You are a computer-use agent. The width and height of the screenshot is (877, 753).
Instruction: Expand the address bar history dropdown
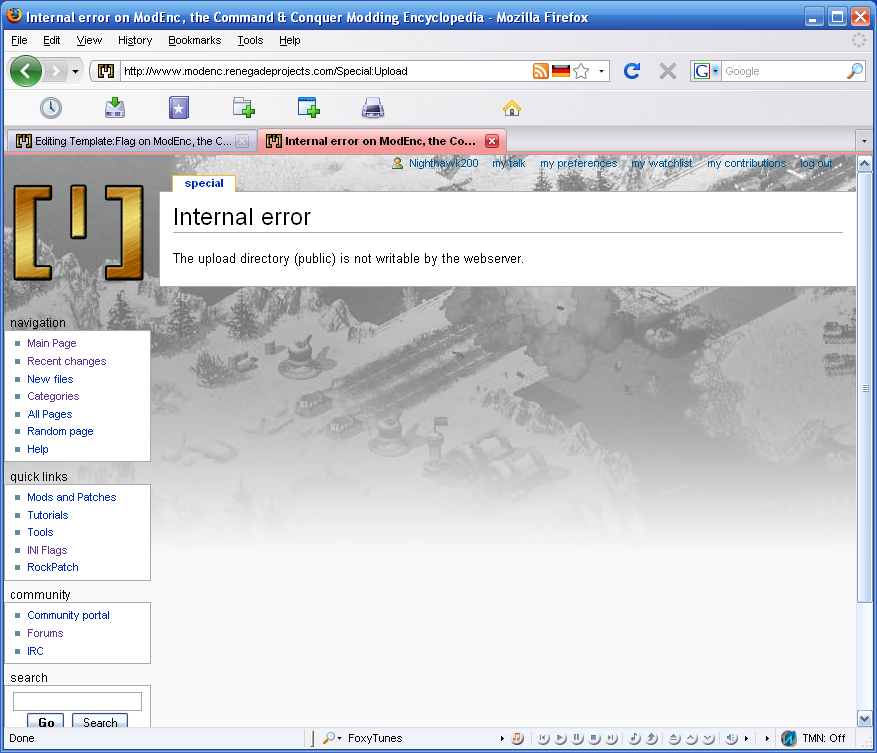pyautogui.click(x=602, y=71)
